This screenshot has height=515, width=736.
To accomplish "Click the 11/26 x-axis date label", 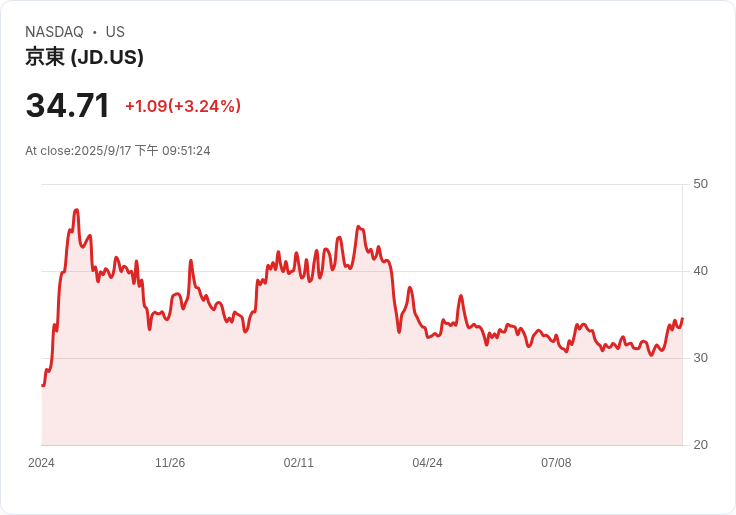I will [x=170, y=463].
